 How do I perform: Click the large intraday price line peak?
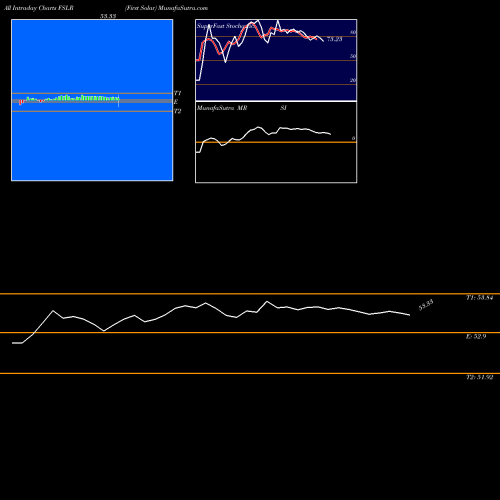point(267,301)
